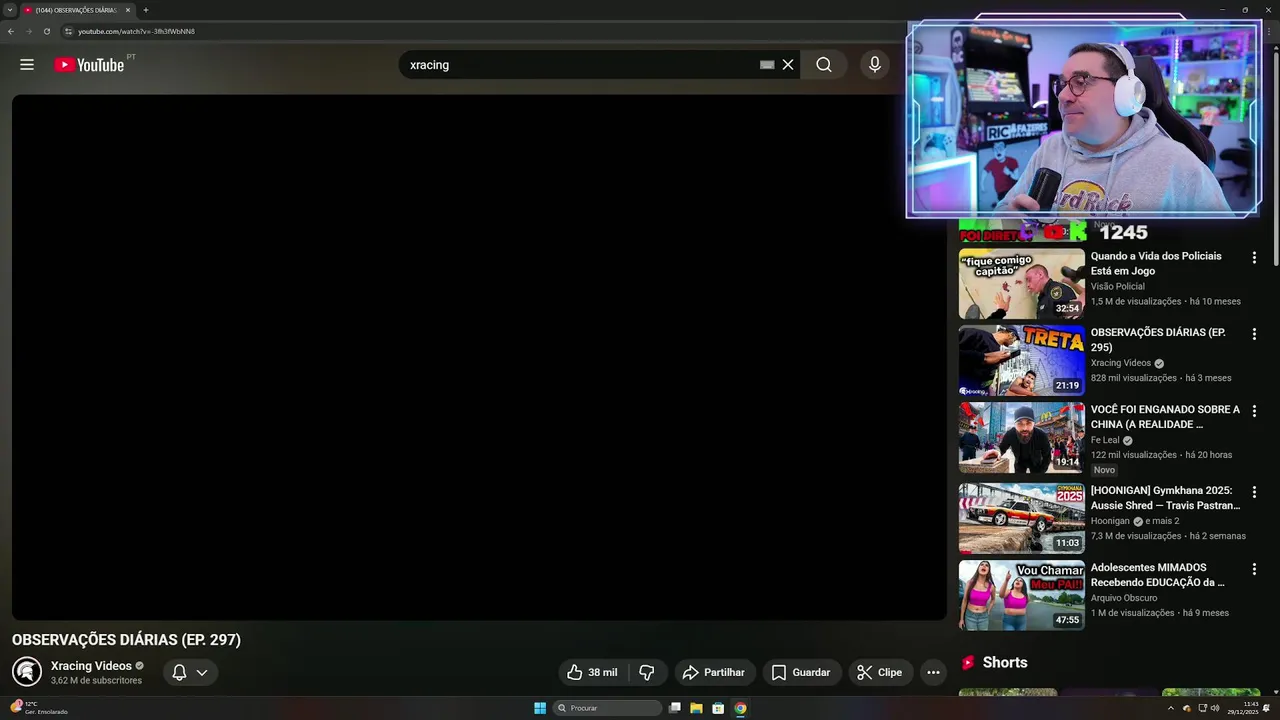1280x720 pixels.
Task: Open options menu for Adolescentes MIMADOS video
Action: [1254, 569]
